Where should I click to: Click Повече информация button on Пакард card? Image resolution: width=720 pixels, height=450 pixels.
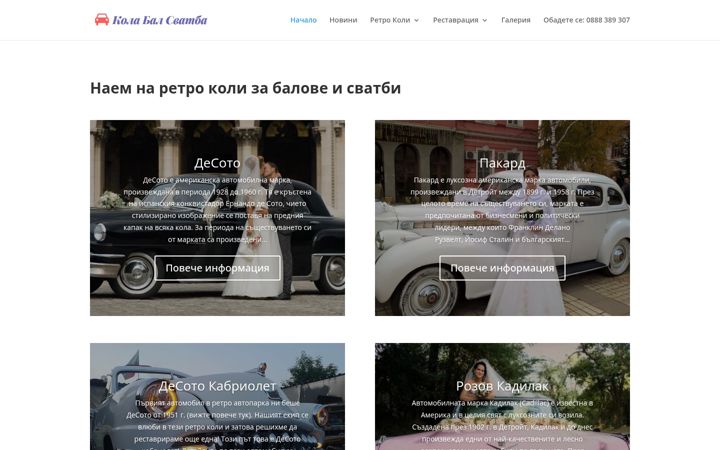pos(502,268)
